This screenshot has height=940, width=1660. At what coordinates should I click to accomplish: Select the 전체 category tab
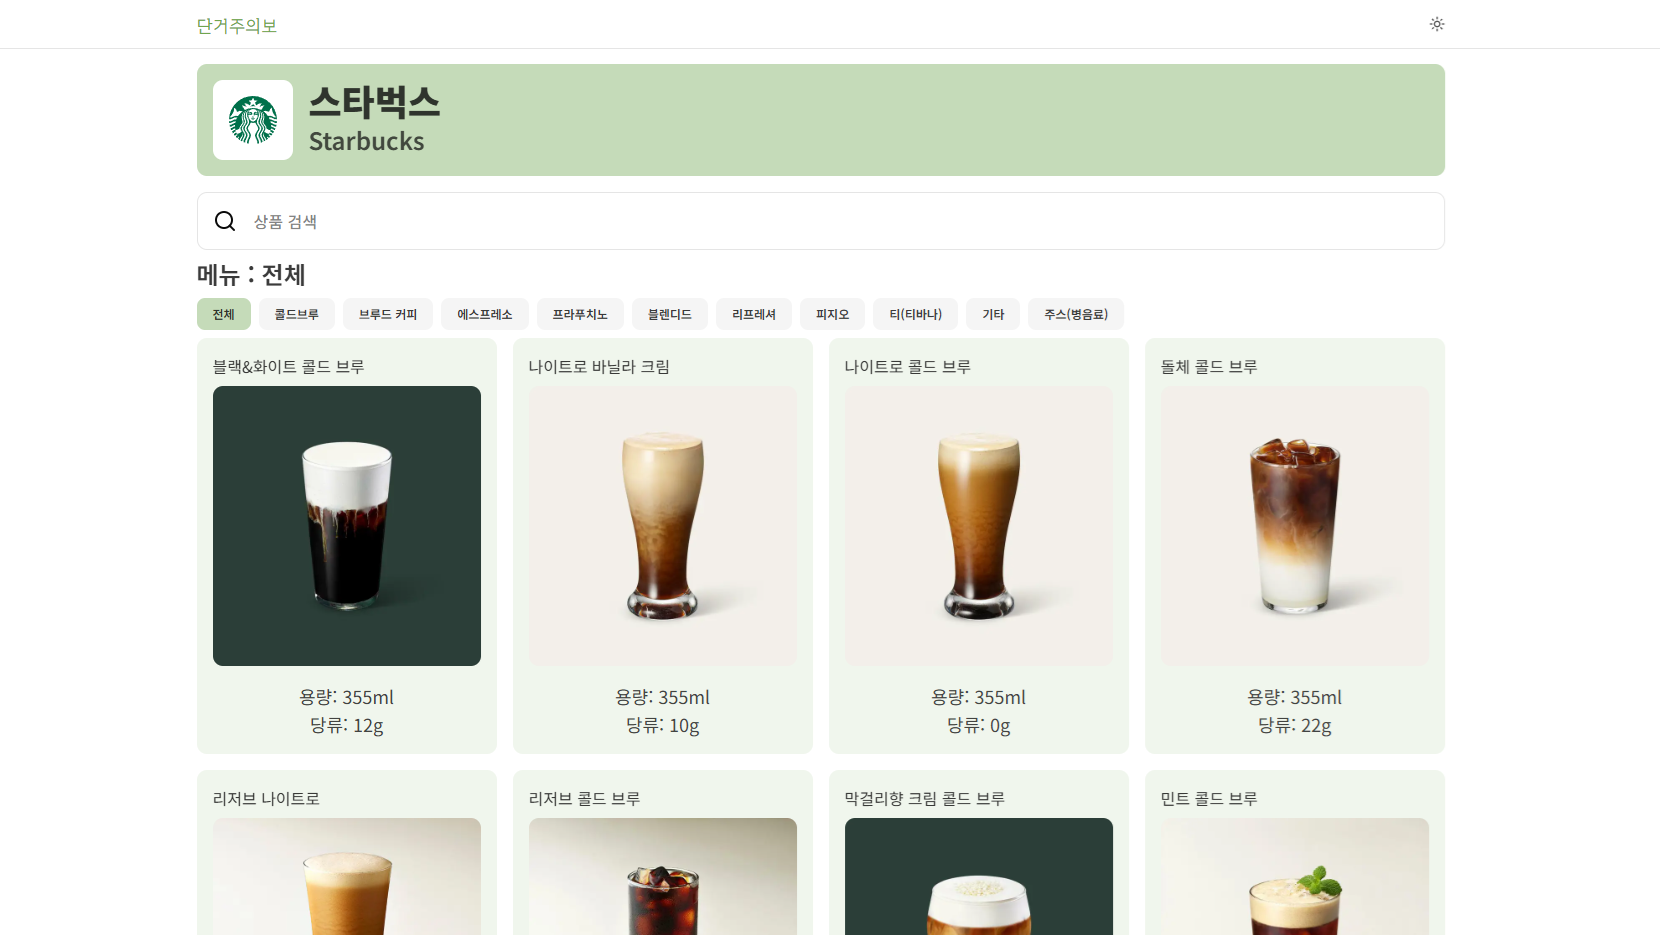pyautogui.click(x=224, y=314)
